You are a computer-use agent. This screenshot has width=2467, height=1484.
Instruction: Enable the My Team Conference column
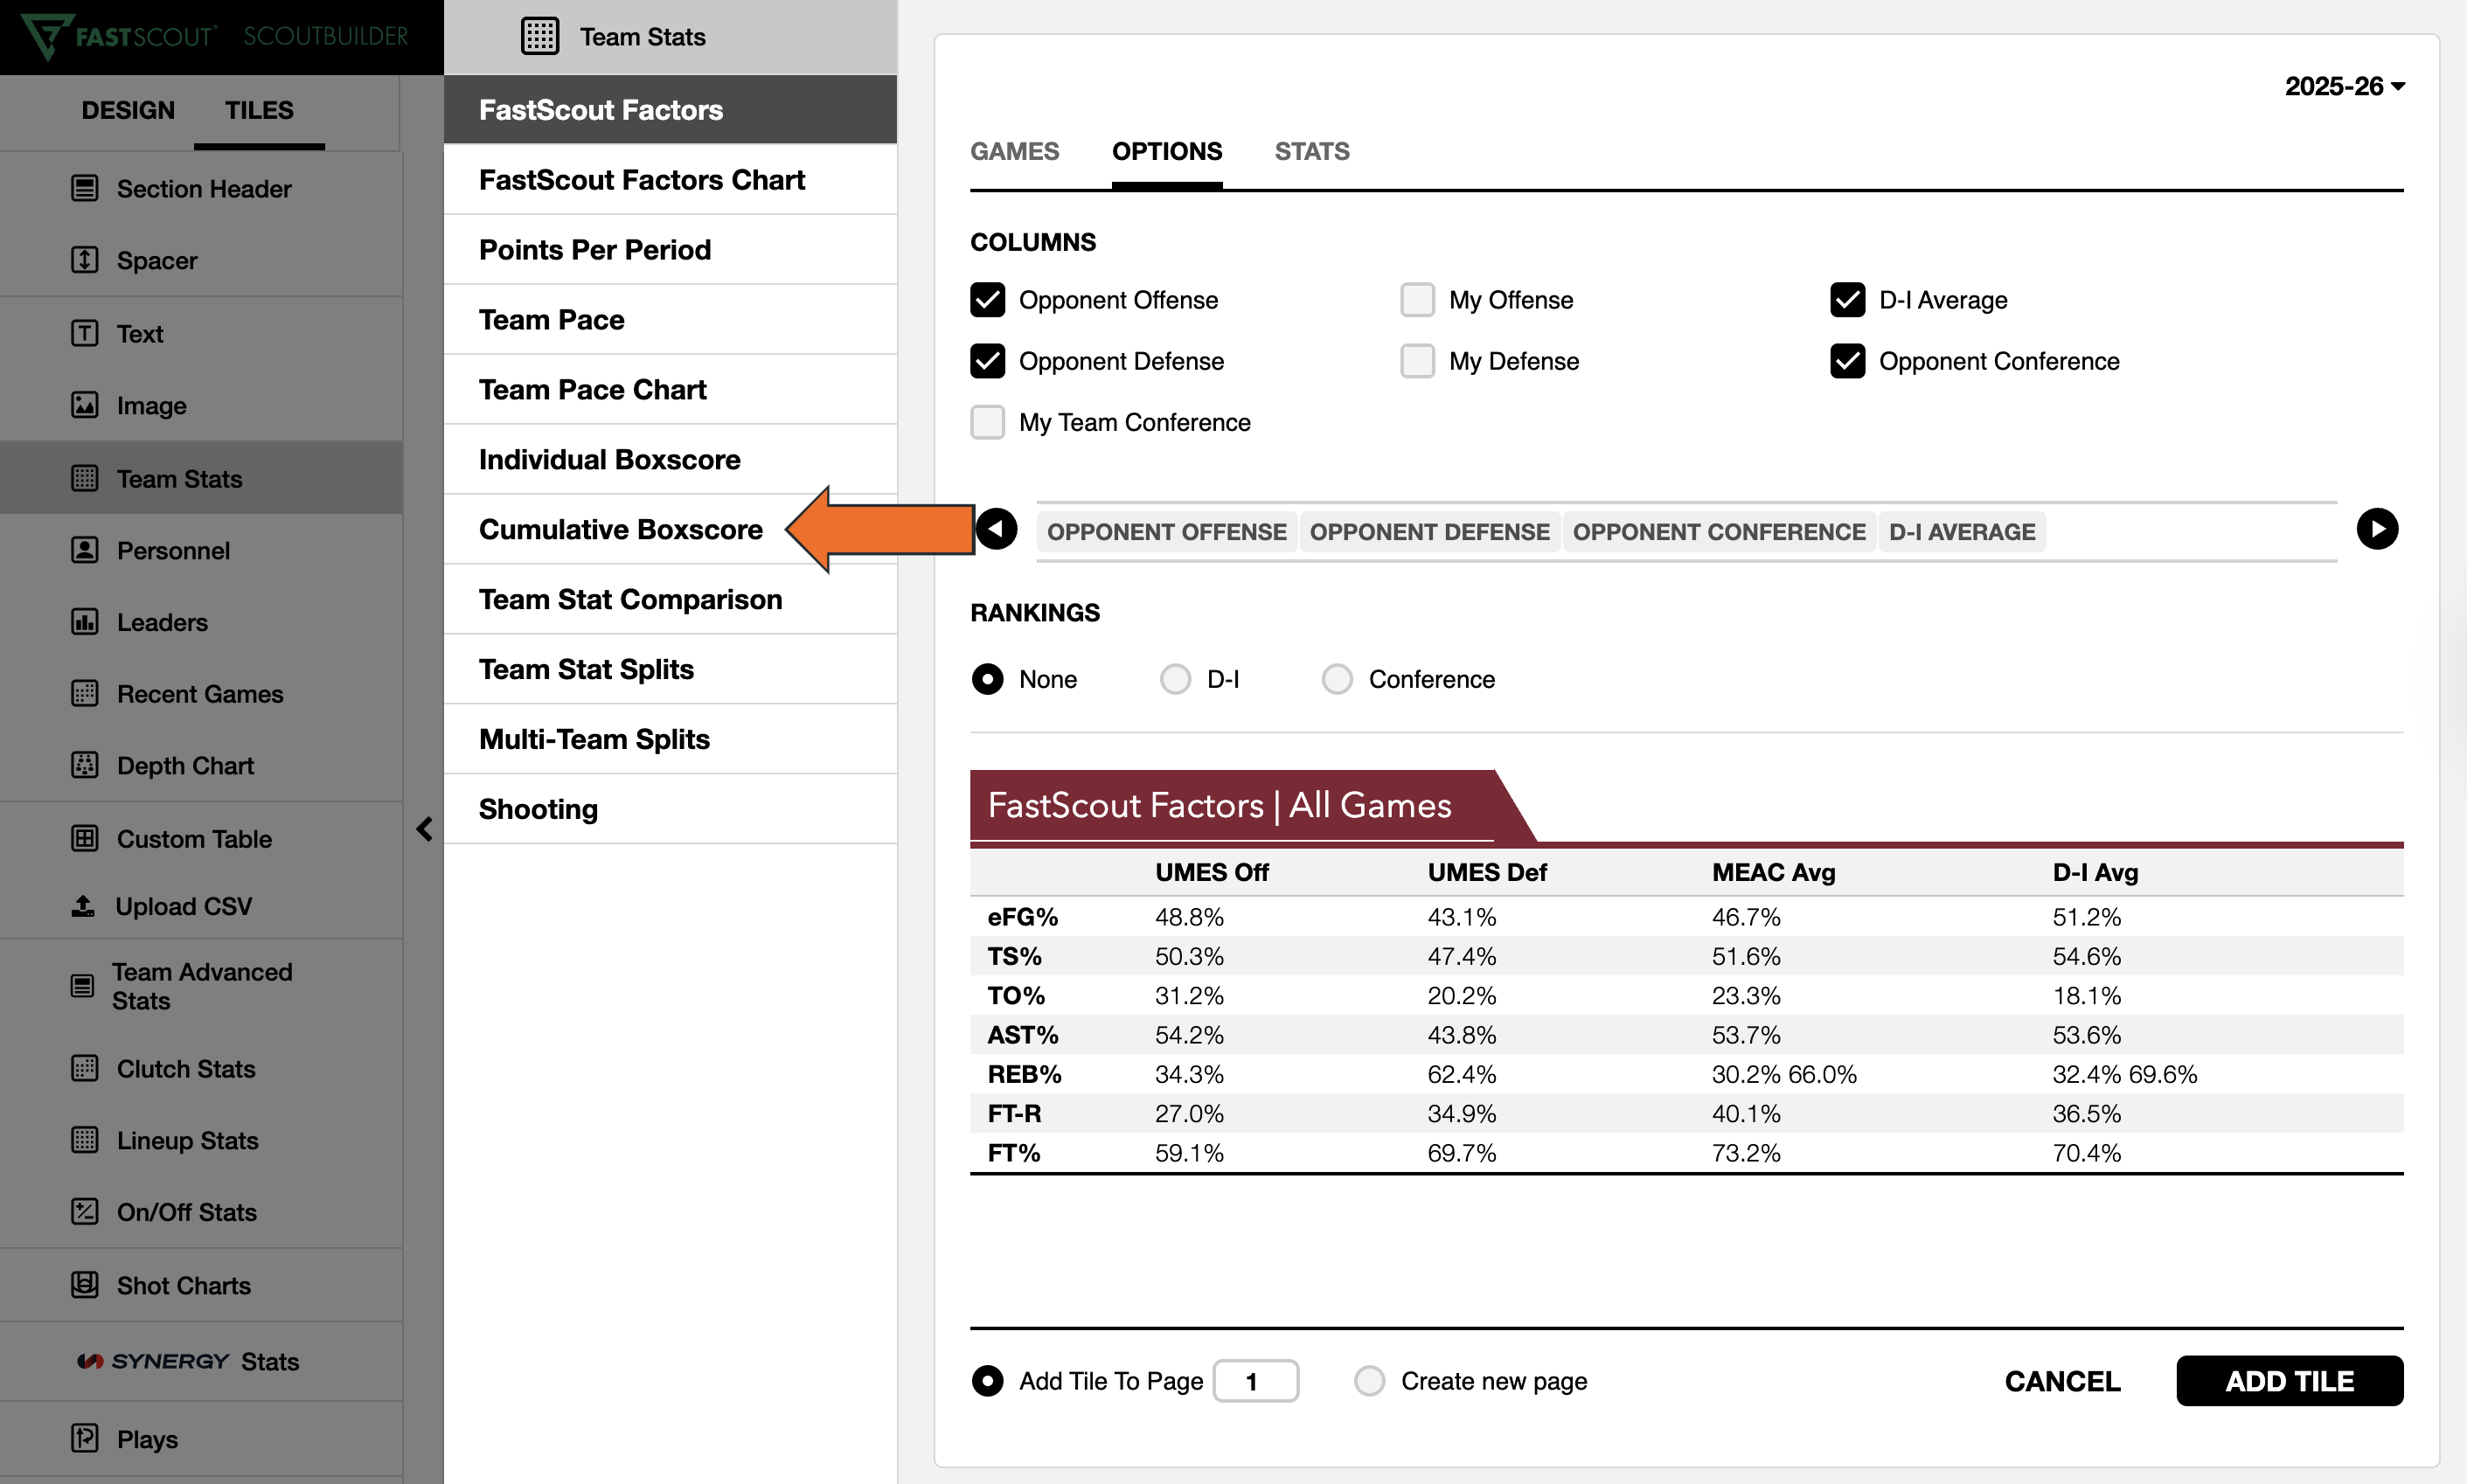coord(987,422)
